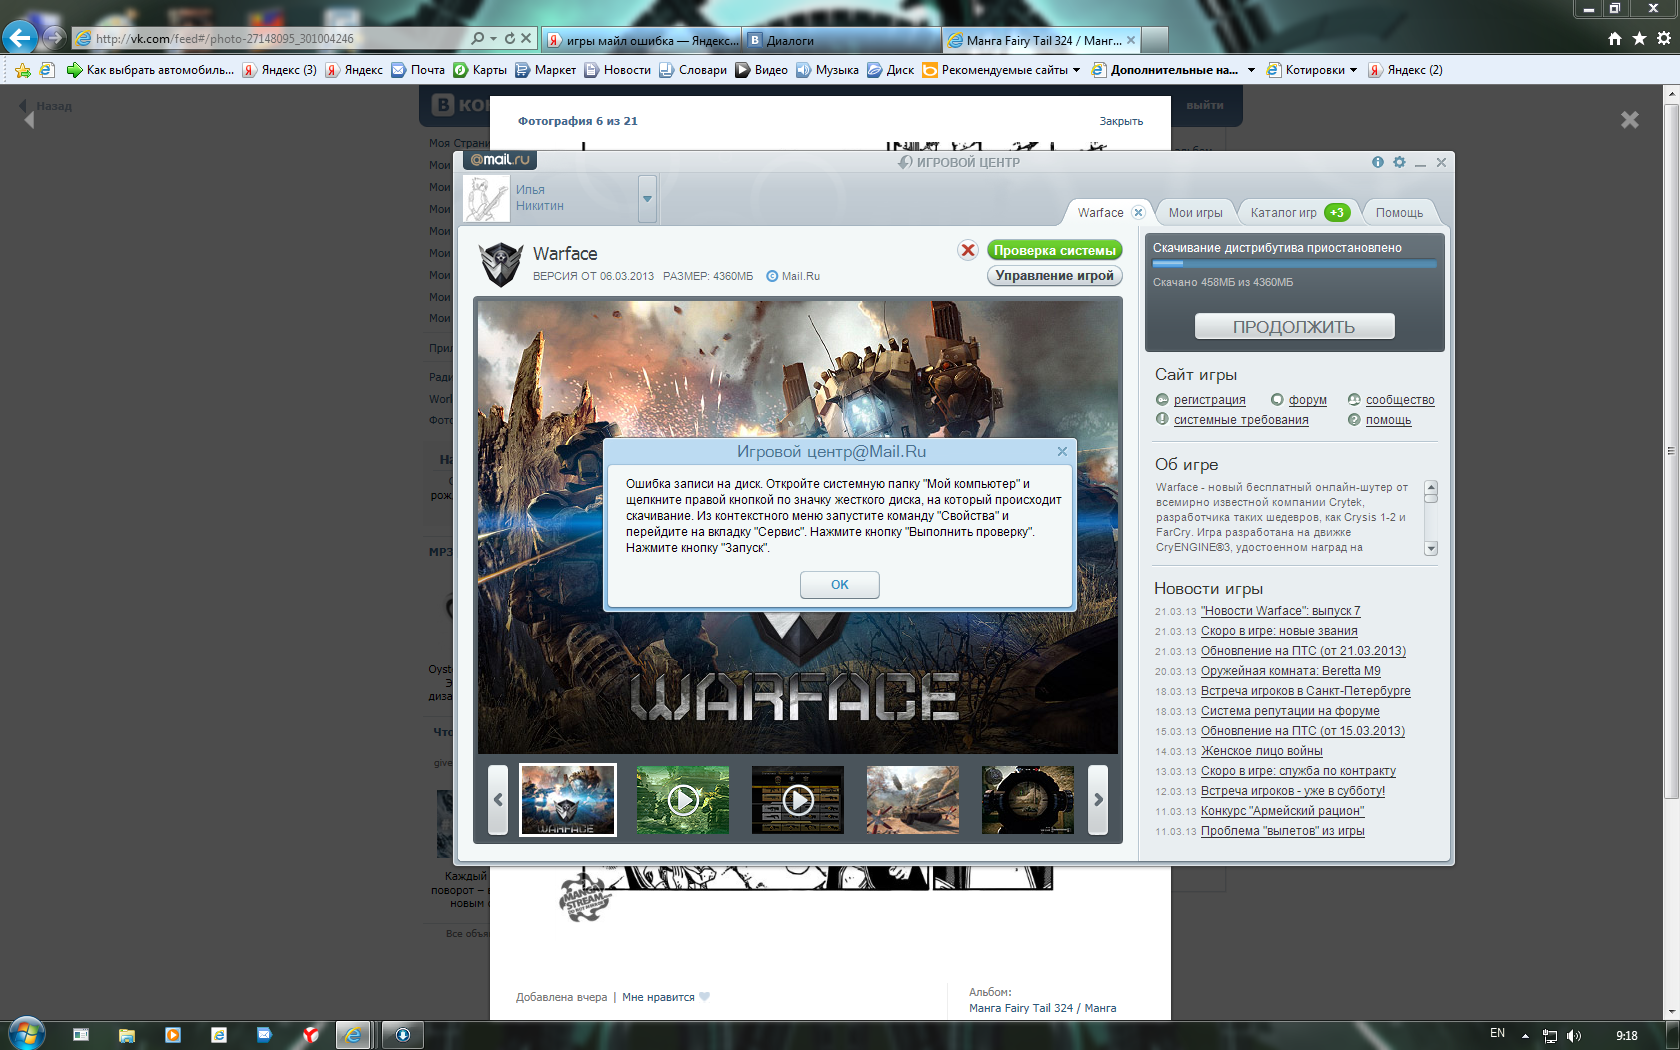Click the OK button in error dialog
The image size is (1680, 1050).
pos(839,585)
